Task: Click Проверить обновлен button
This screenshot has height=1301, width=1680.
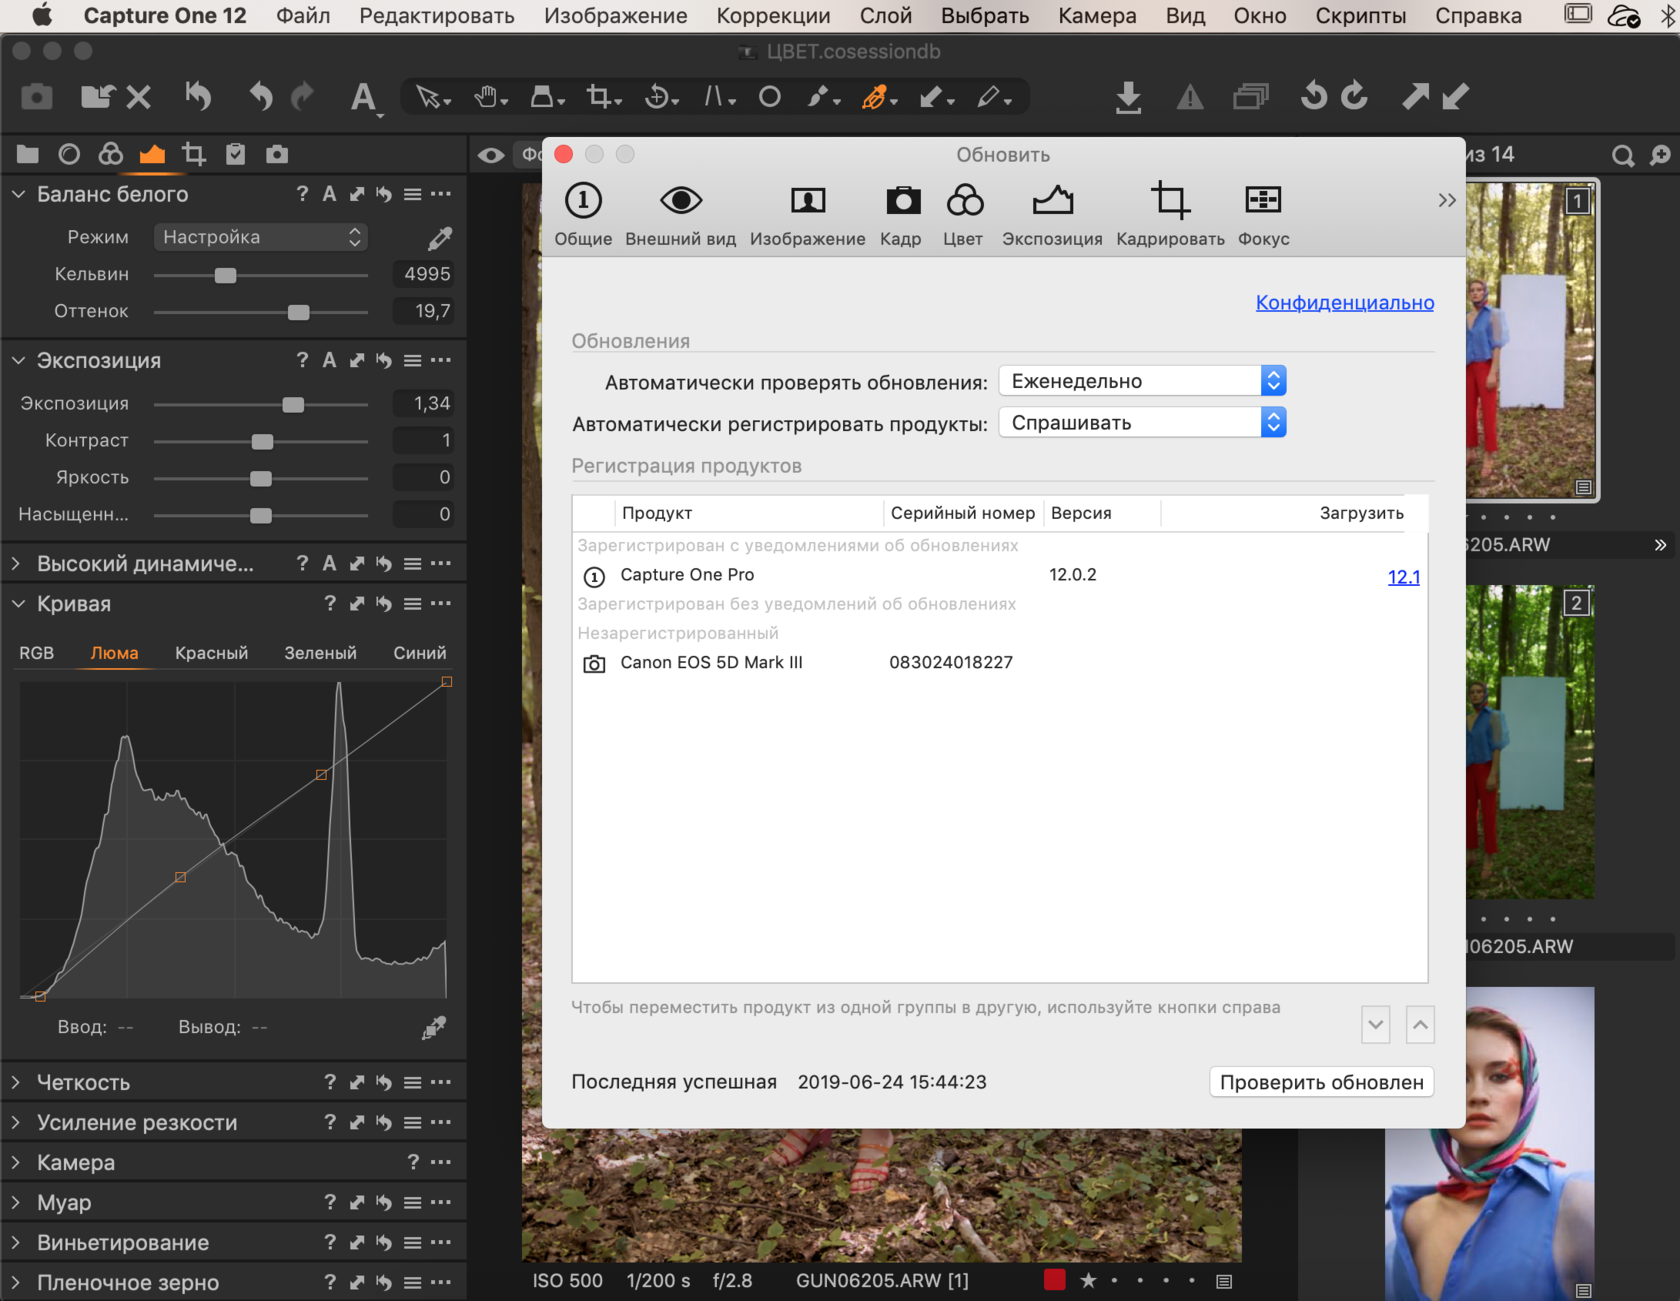Action: point(1321,1082)
